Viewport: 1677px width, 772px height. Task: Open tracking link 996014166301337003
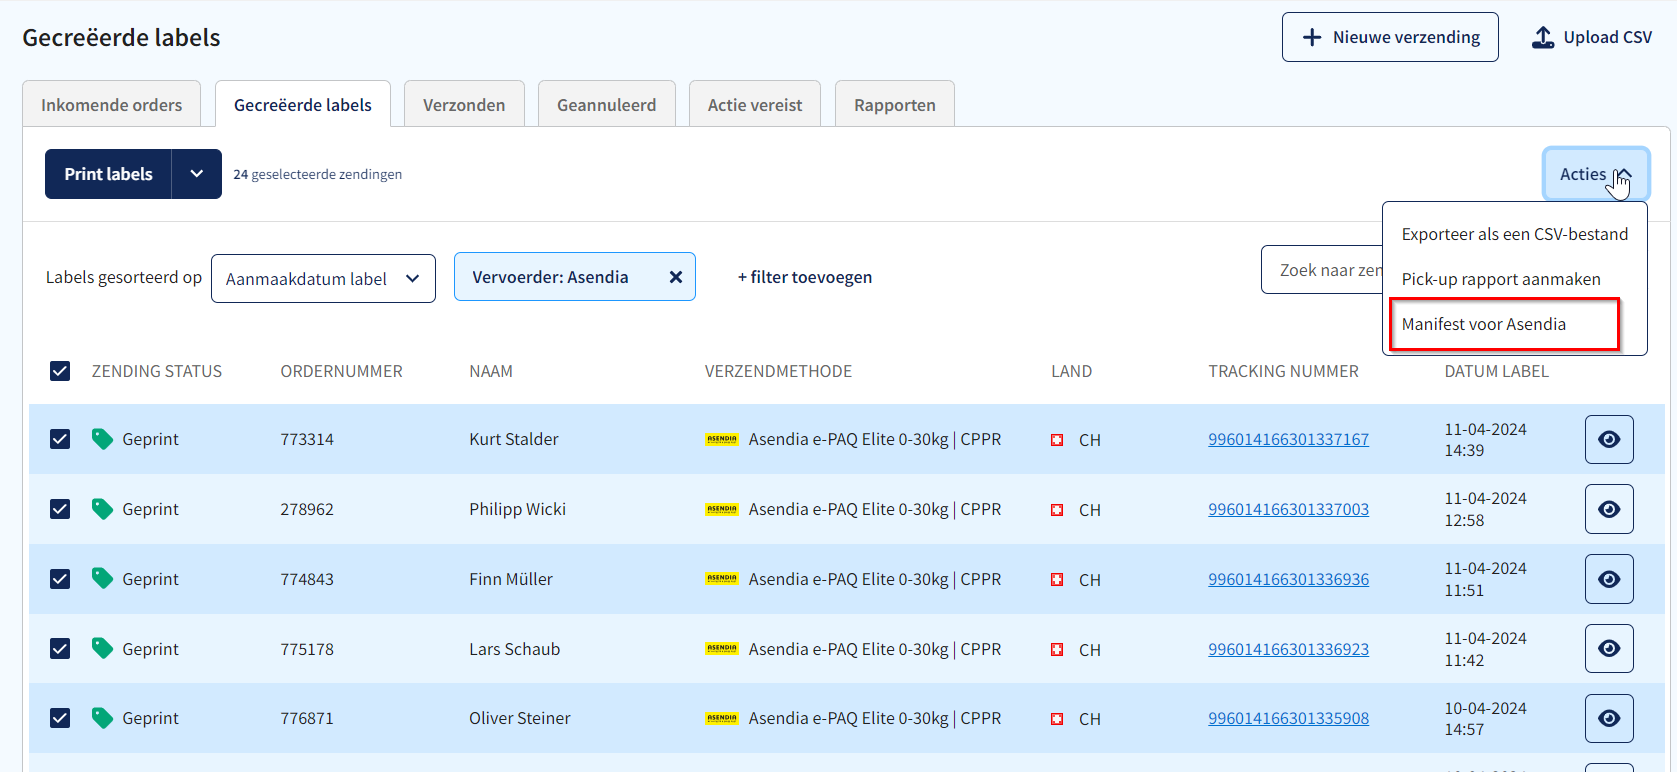click(x=1288, y=509)
